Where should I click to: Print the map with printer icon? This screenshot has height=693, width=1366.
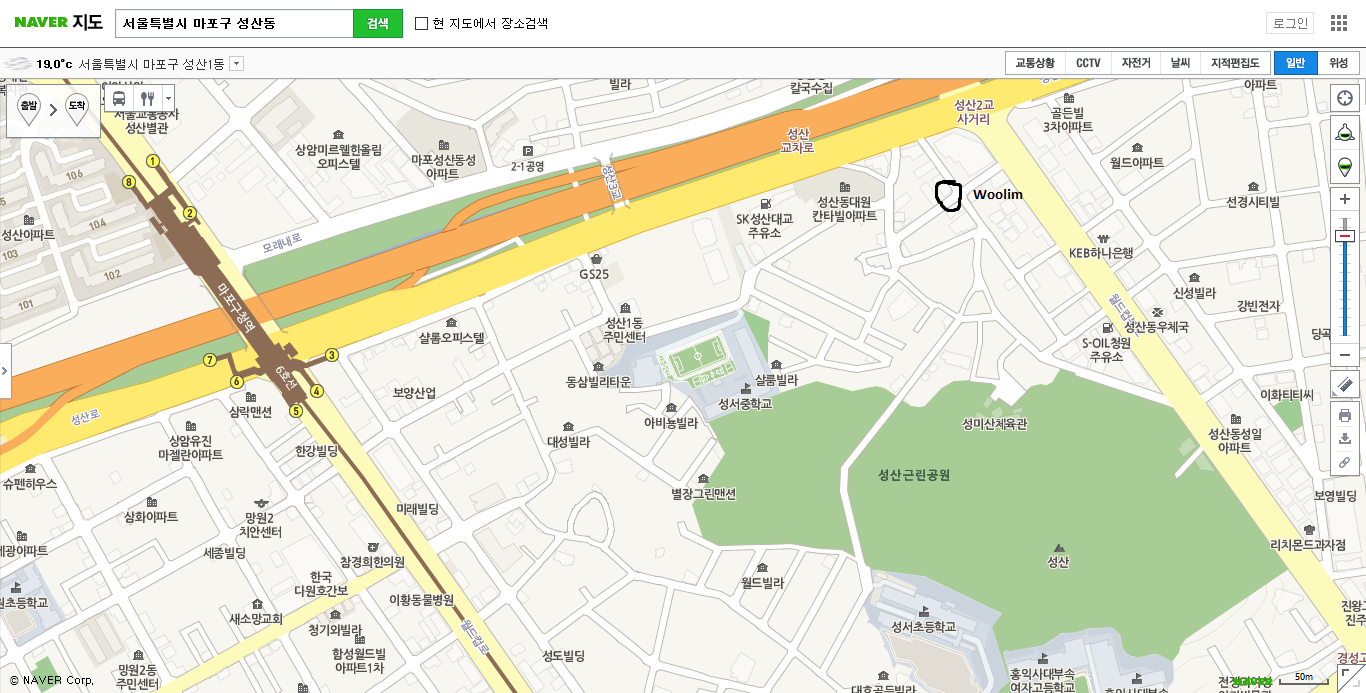click(x=1345, y=415)
